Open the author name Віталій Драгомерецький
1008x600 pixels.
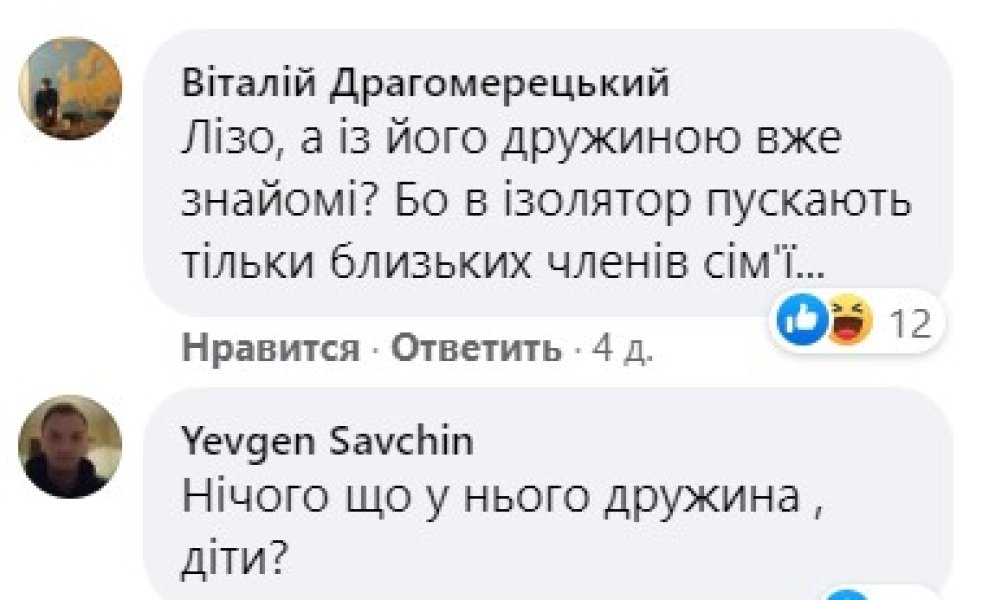click(426, 86)
